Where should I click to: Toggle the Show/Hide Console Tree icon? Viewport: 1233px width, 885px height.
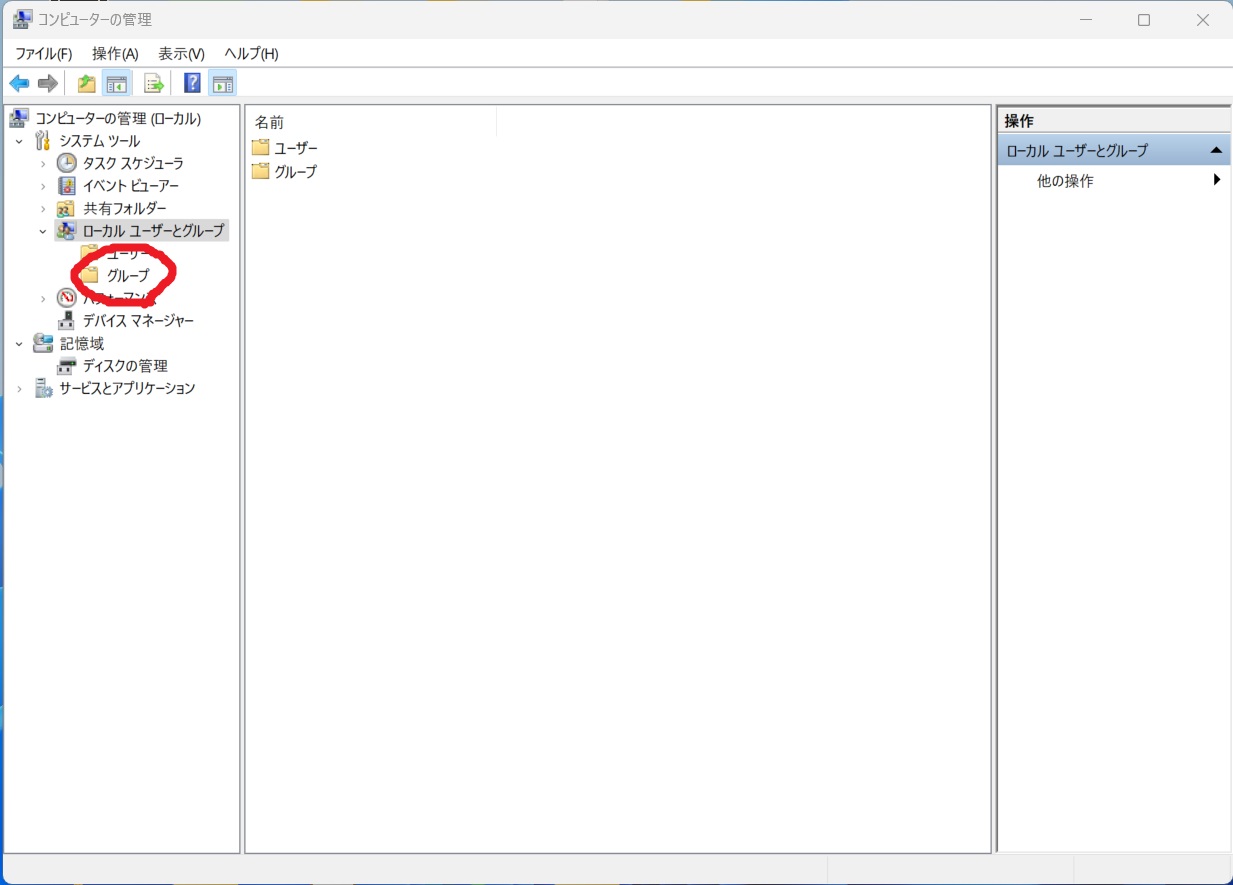[x=117, y=83]
